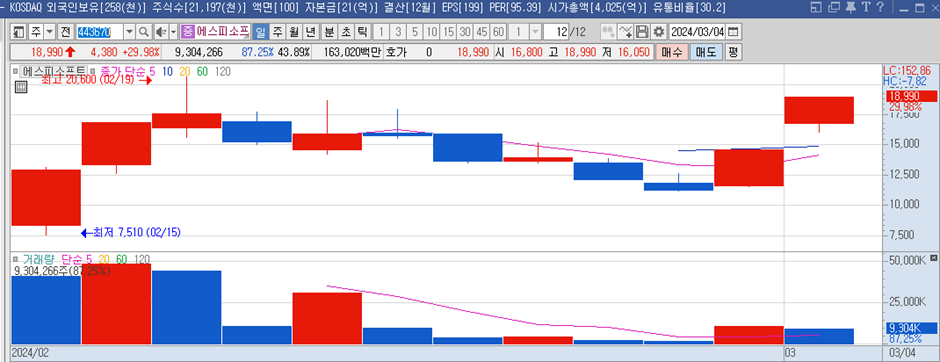
Task: Click the panel layout icon left of 주
Action: tap(19, 32)
